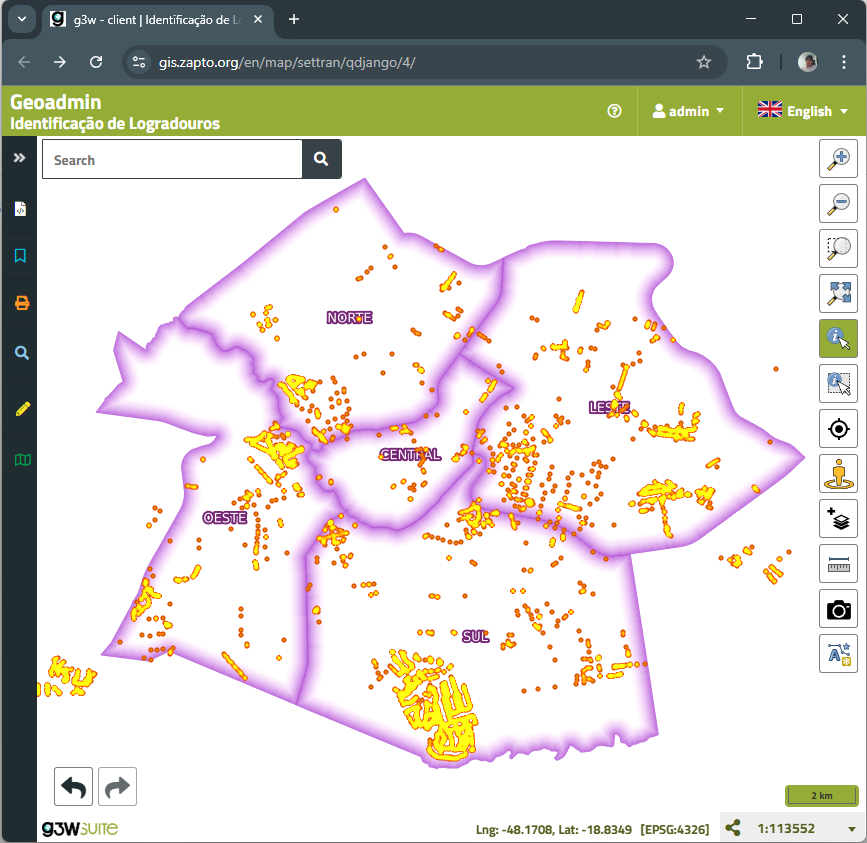867x843 pixels.
Task: Open the add layer tool
Action: (838, 519)
